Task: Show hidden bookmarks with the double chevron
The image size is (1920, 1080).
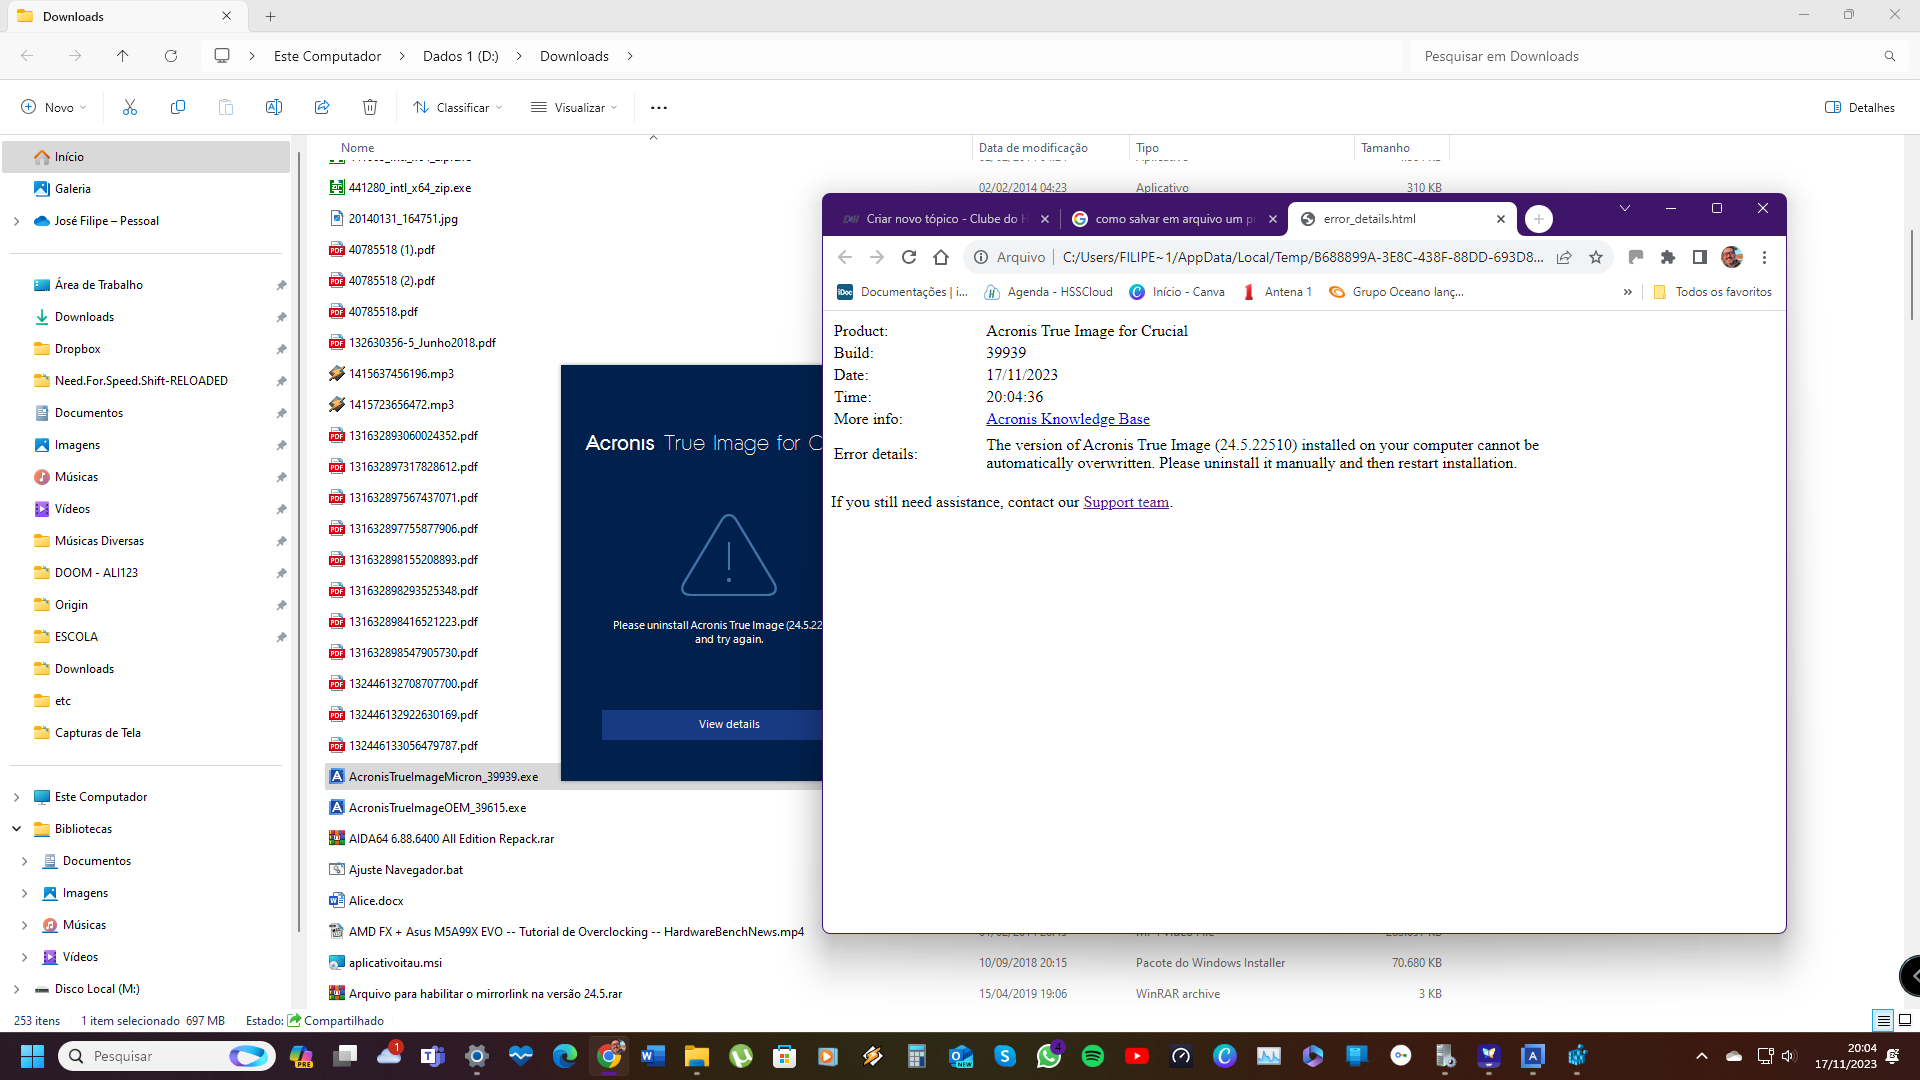Action: pyautogui.click(x=1628, y=292)
